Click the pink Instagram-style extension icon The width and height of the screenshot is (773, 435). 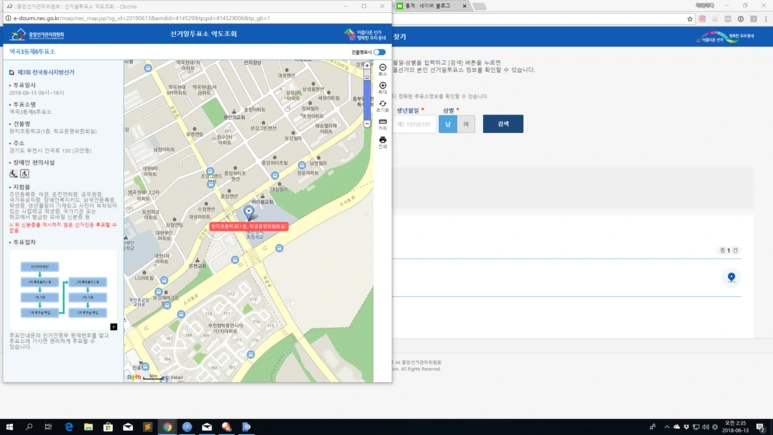702,19
